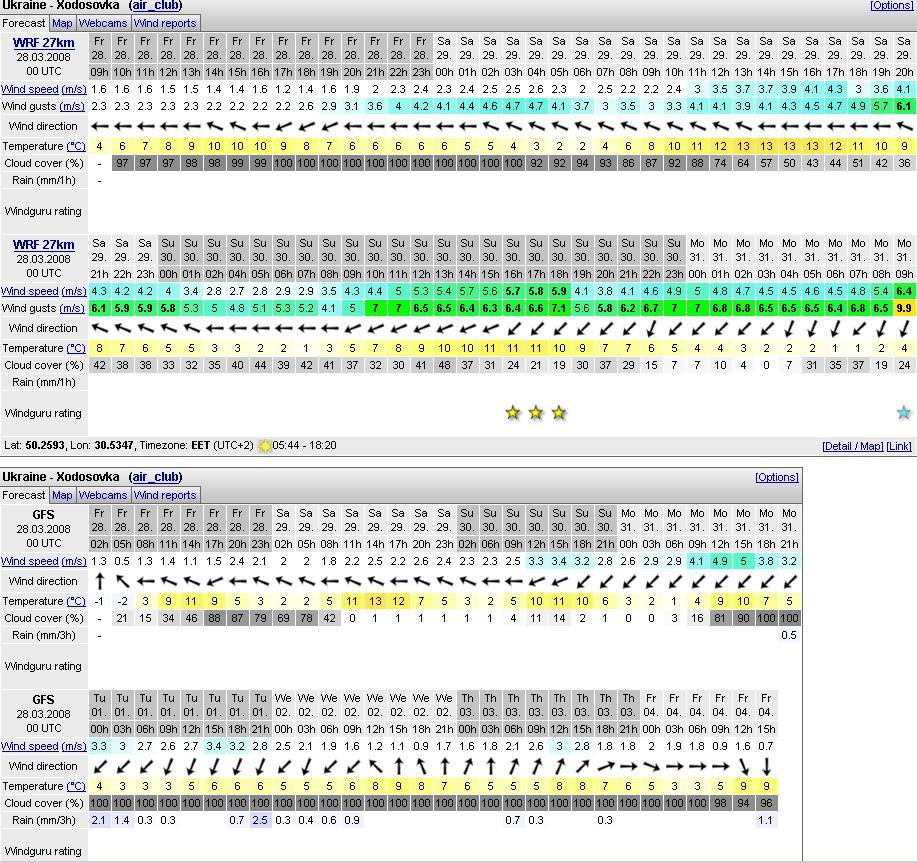Open the Map tab in the top forecast panel
This screenshot has width=917, height=863.
coord(62,23)
